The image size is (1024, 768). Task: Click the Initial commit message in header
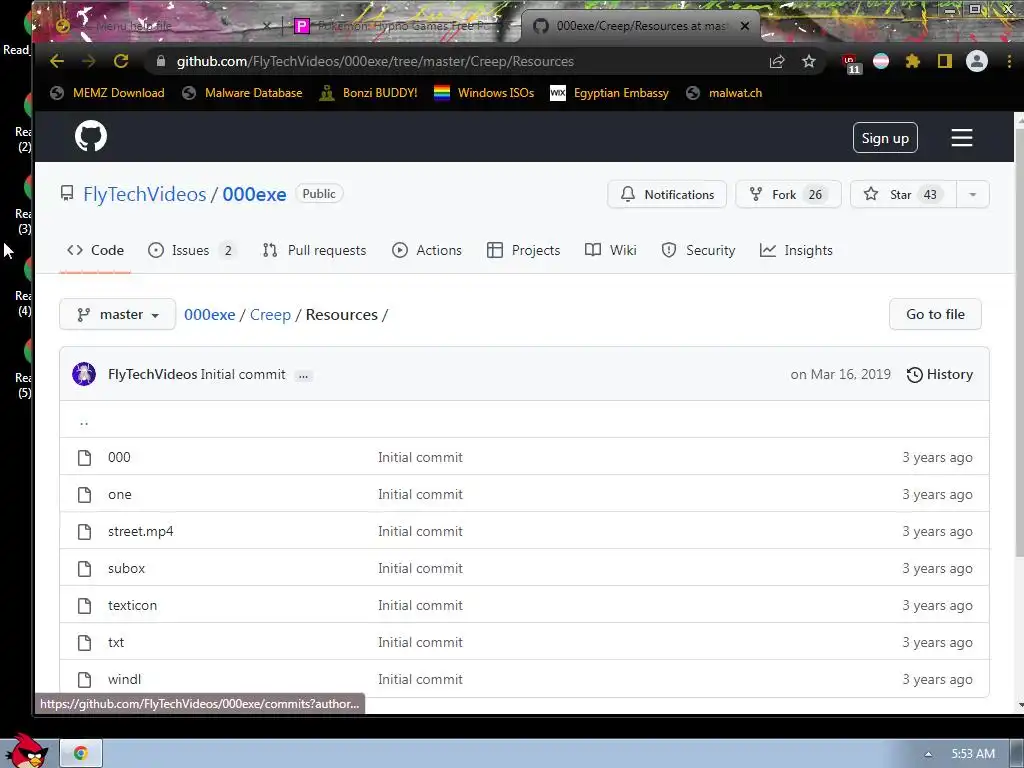243,375
